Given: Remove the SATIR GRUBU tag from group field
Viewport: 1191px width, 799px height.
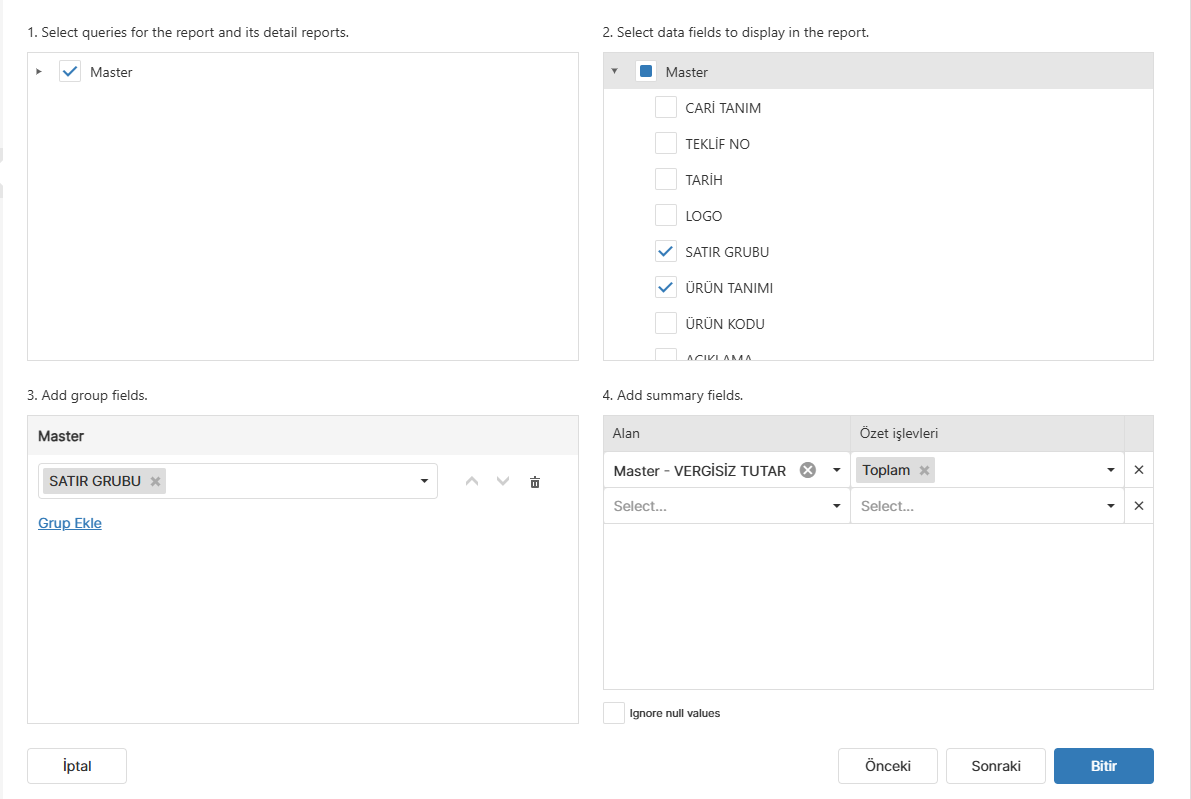Looking at the screenshot, I should tap(155, 482).
